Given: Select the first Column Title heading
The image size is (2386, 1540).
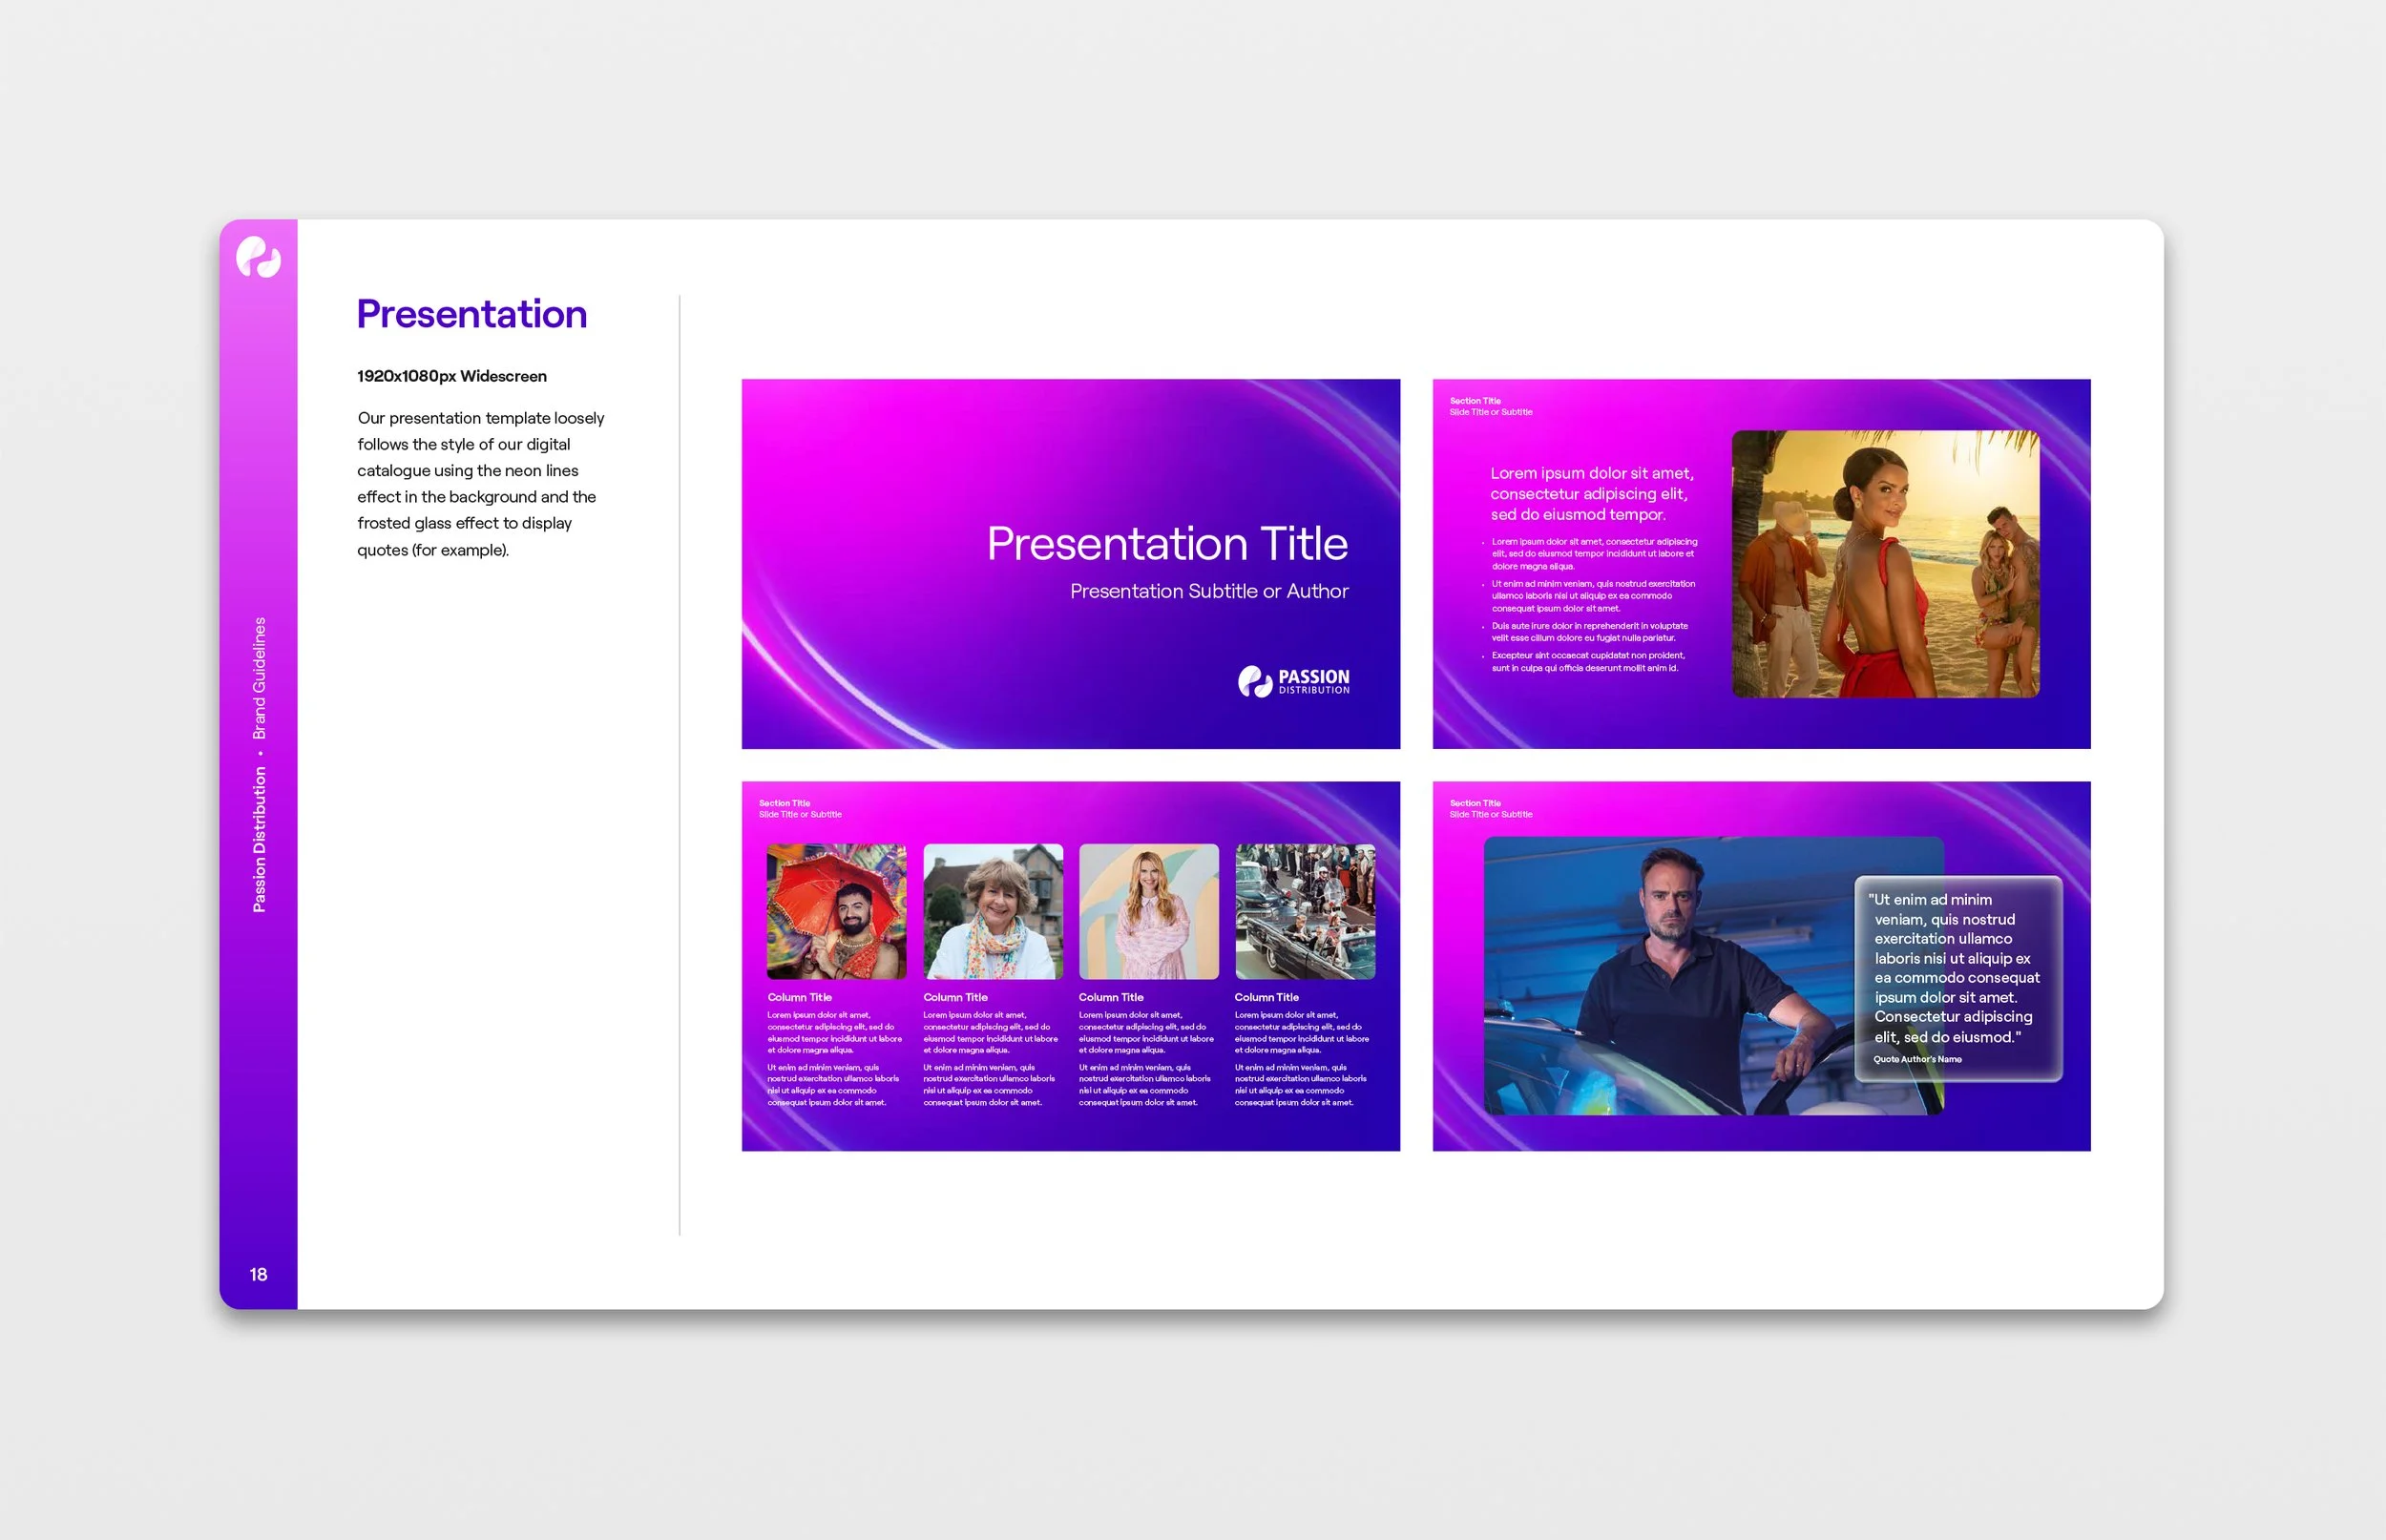Looking at the screenshot, I should click(x=799, y=997).
